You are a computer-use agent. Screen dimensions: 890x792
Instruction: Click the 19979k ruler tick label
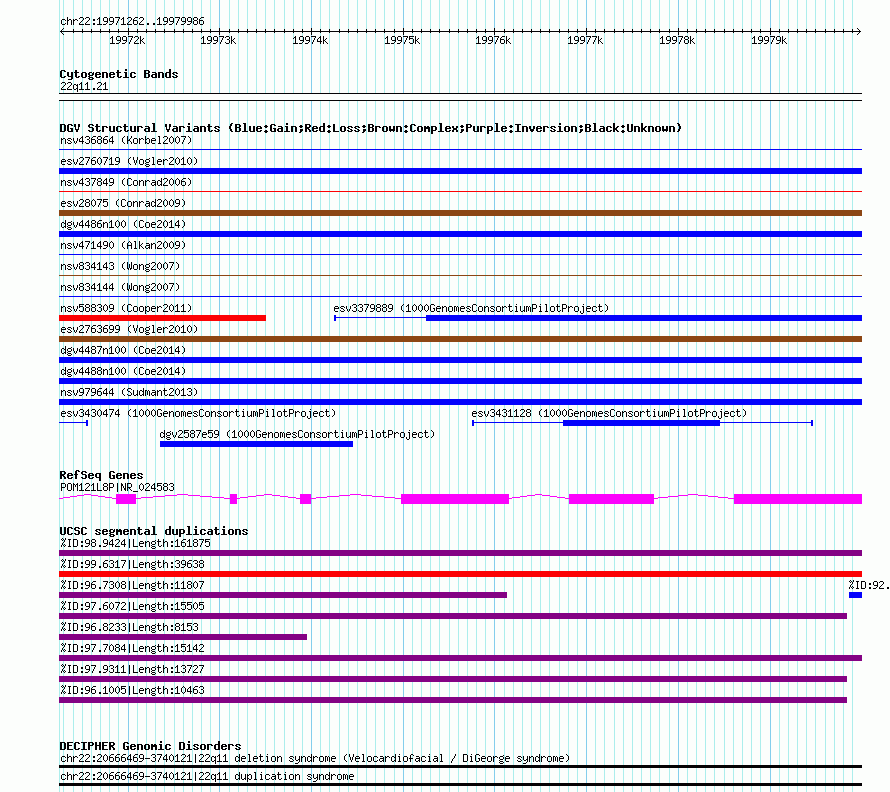[x=769, y=40]
